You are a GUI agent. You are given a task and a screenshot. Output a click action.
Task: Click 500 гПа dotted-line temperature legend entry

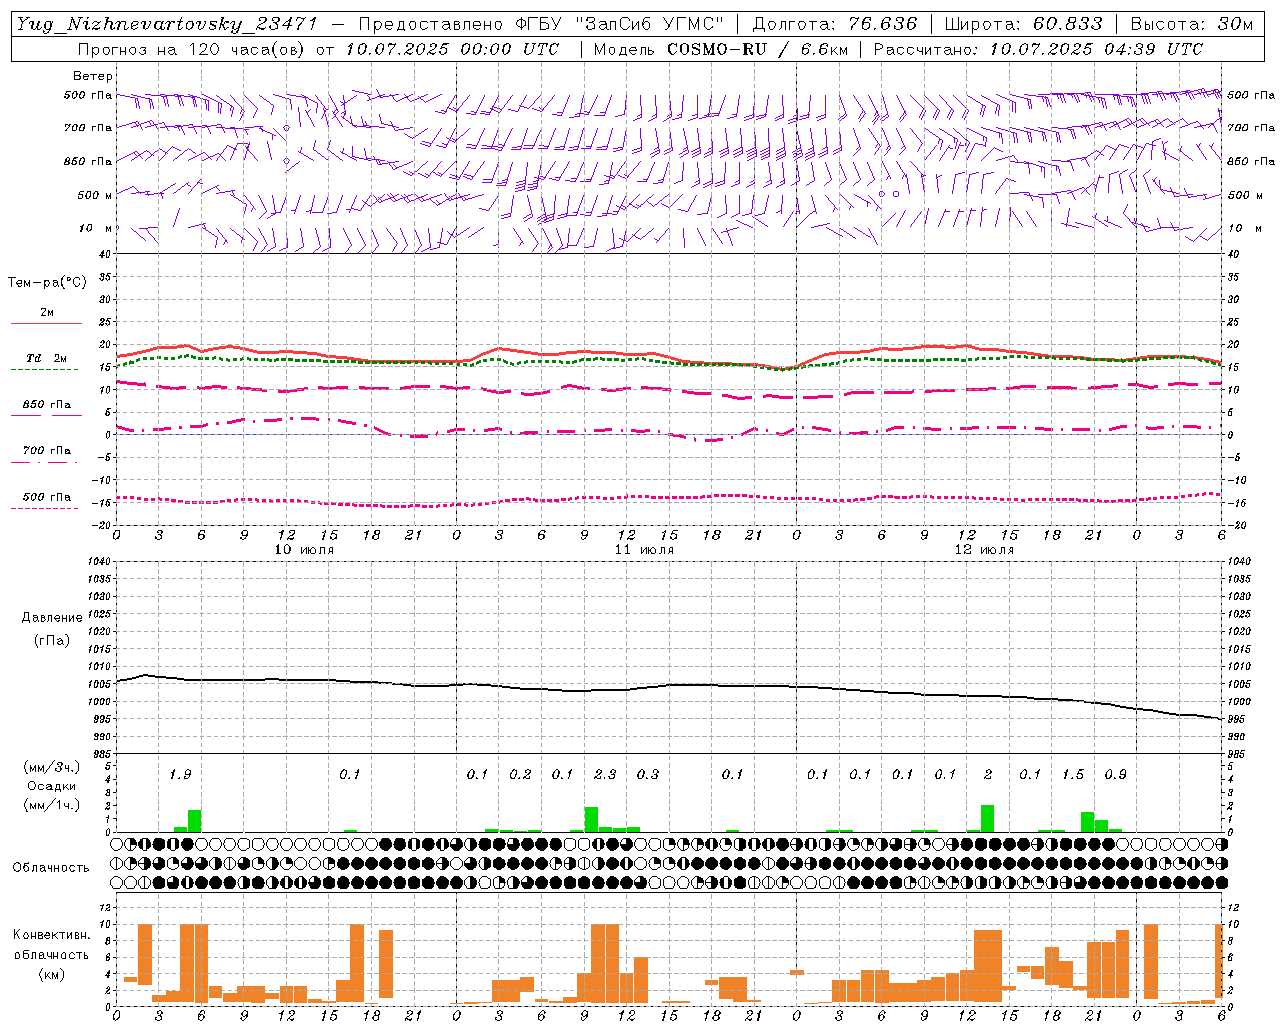[x=46, y=498]
